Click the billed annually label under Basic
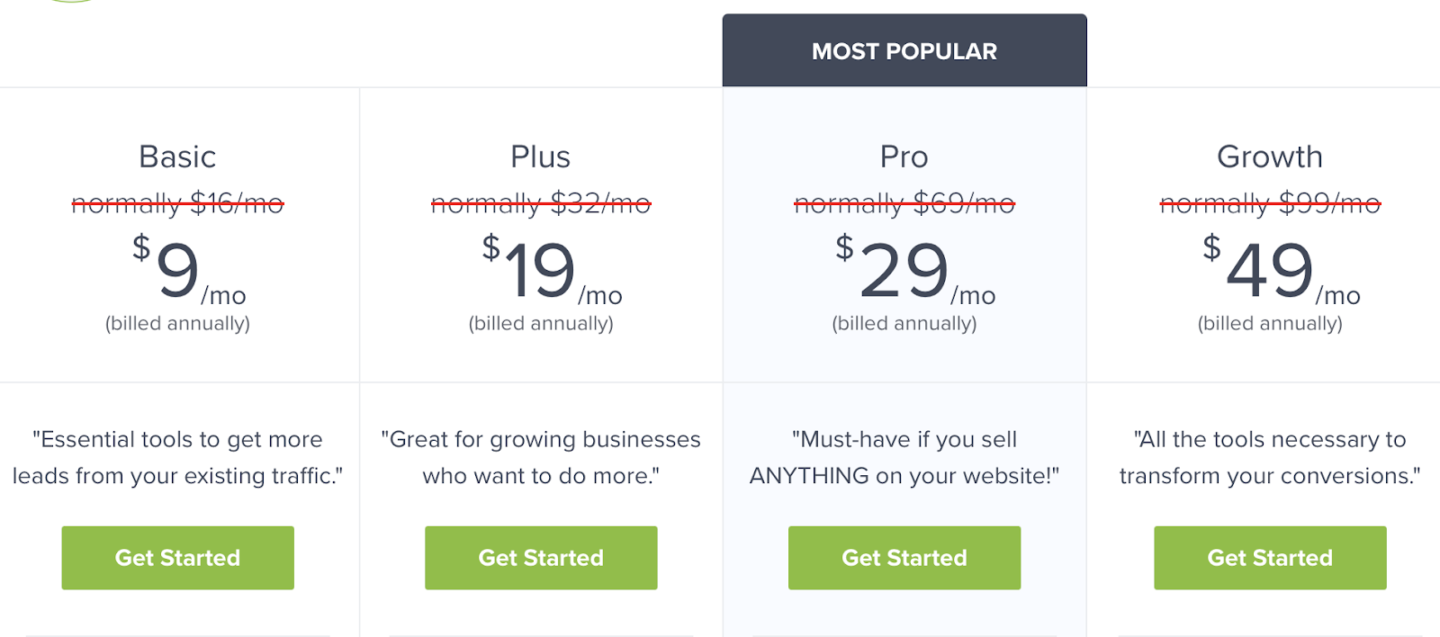 point(177,323)
